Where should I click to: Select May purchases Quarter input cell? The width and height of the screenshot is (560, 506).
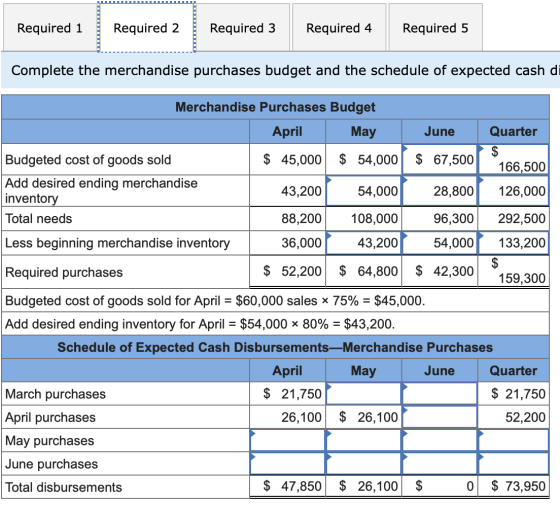pyautogui.click(x=514, y=440)
